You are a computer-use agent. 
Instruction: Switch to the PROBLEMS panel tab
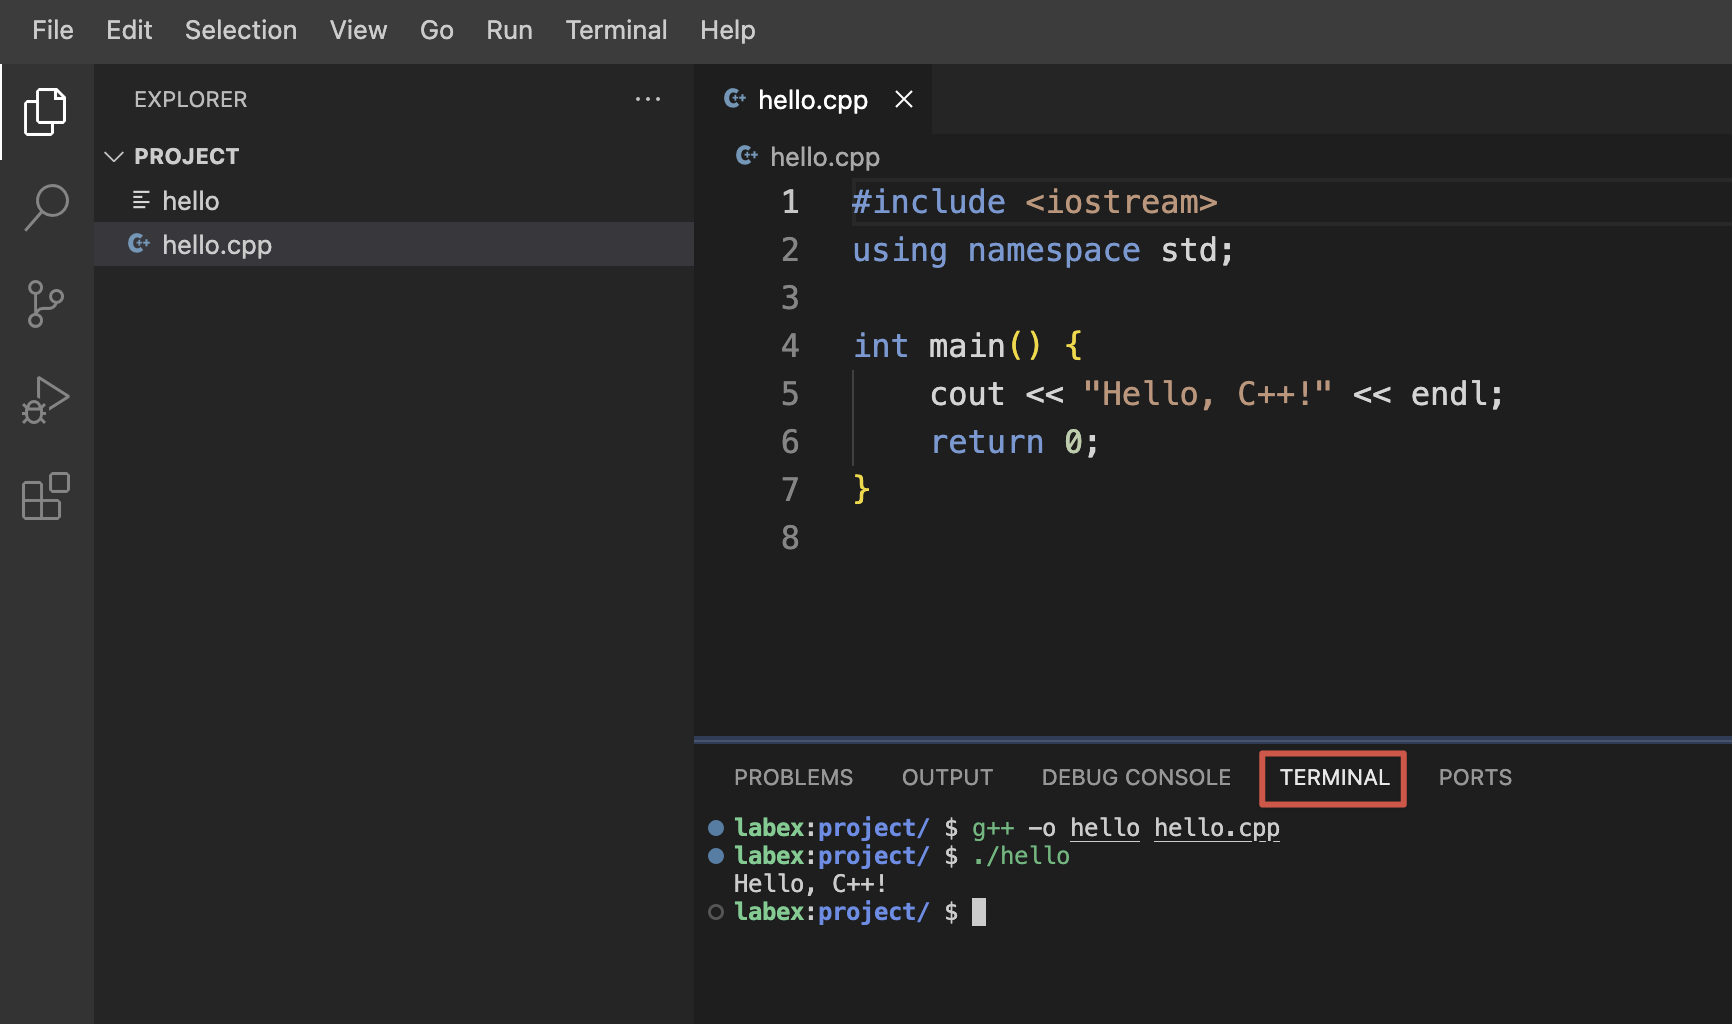tap(793, 777)
